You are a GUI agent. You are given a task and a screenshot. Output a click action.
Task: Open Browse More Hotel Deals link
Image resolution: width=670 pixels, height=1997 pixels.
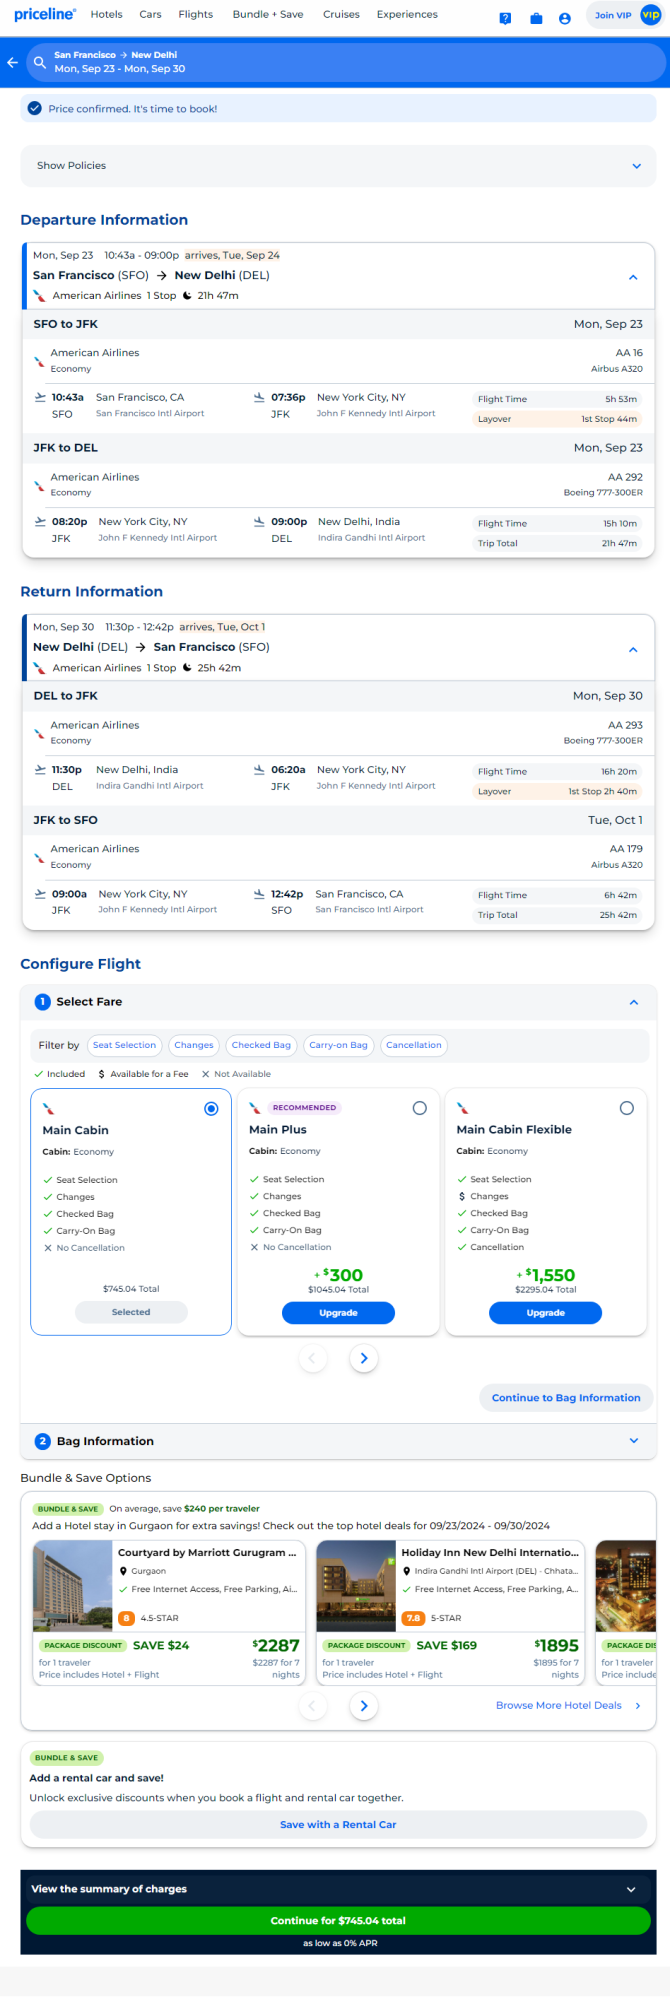(559, 1706)
